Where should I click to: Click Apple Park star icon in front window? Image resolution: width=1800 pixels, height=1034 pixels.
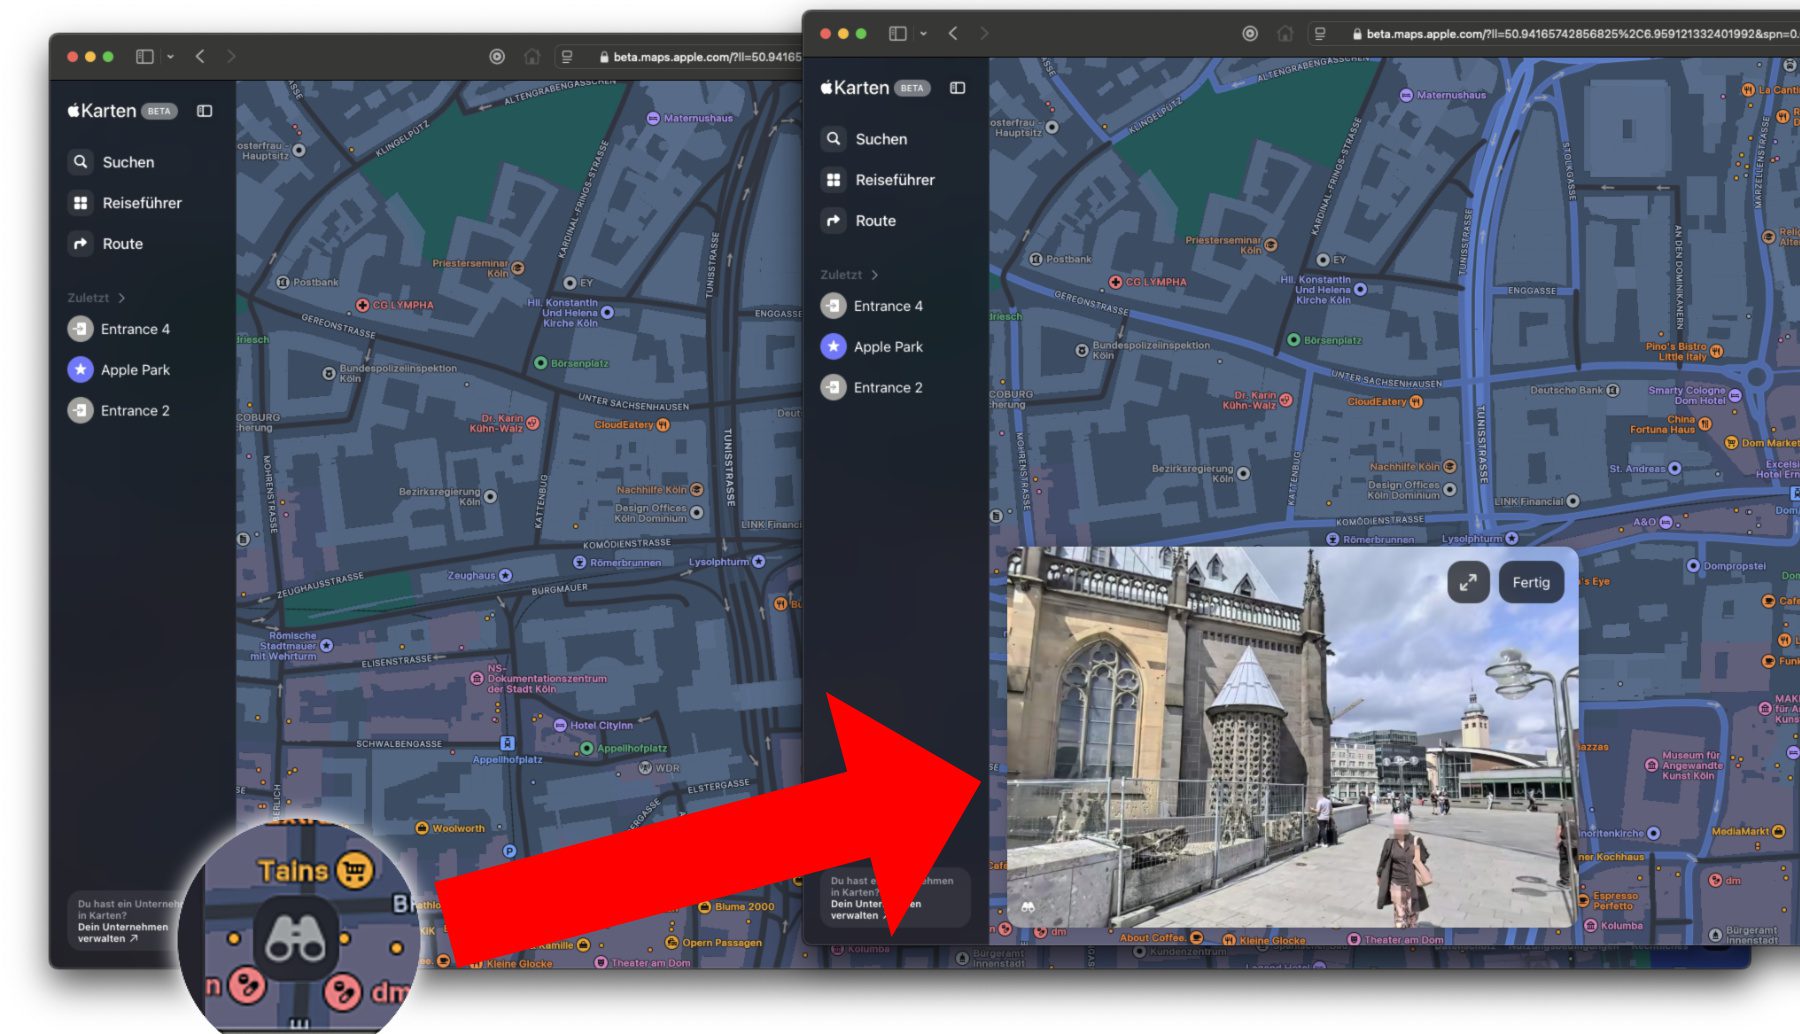[x=833, y=347]
